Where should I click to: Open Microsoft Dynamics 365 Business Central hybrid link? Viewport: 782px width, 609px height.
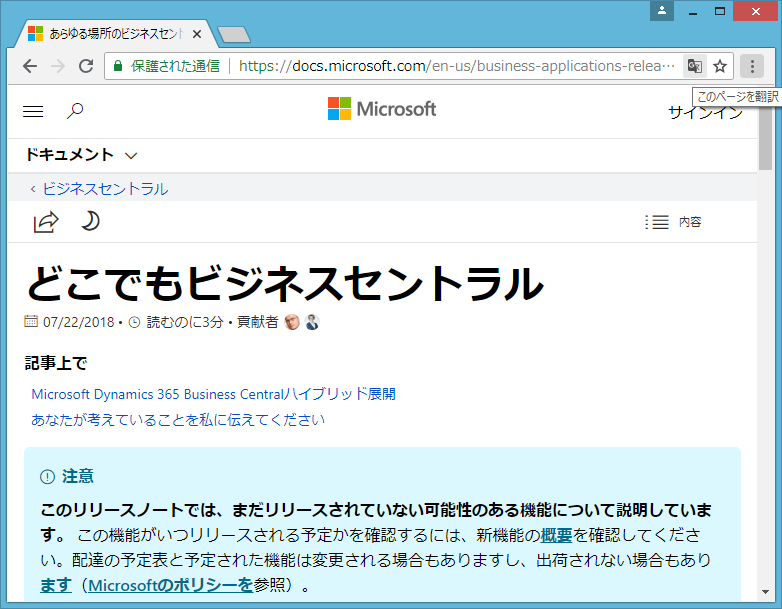(x=213, y=394)
